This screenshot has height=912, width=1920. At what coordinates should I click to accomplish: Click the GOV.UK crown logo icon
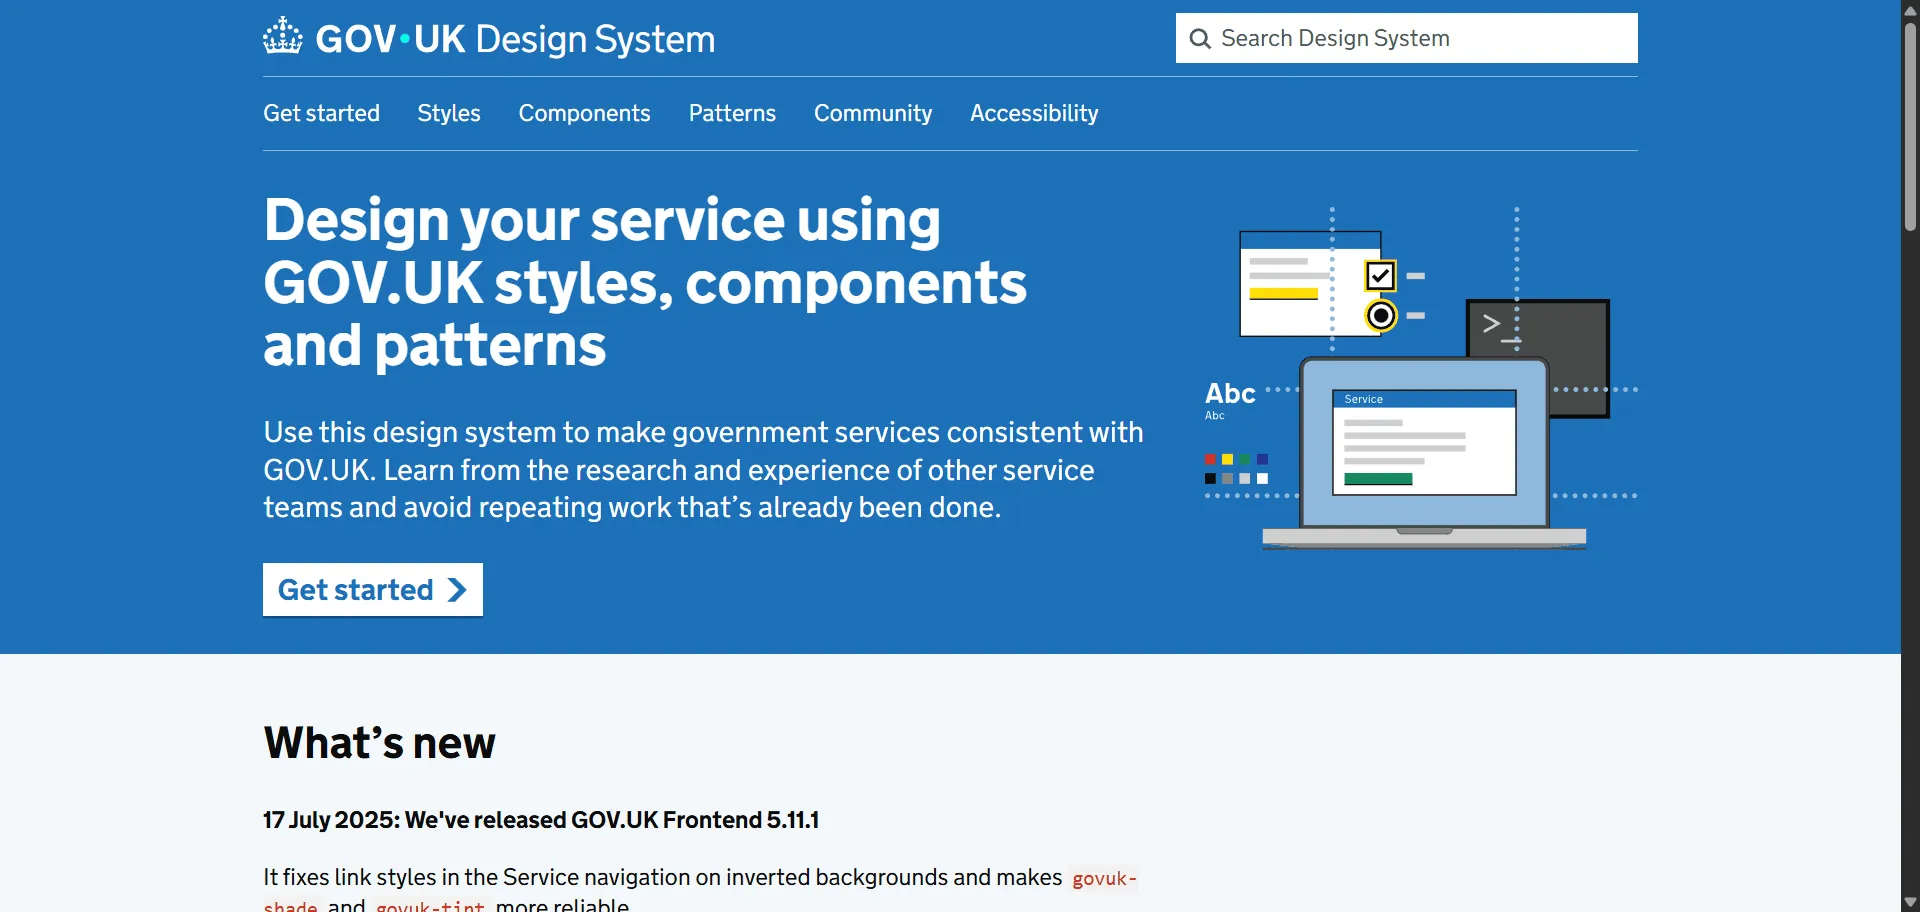point(282,37)
